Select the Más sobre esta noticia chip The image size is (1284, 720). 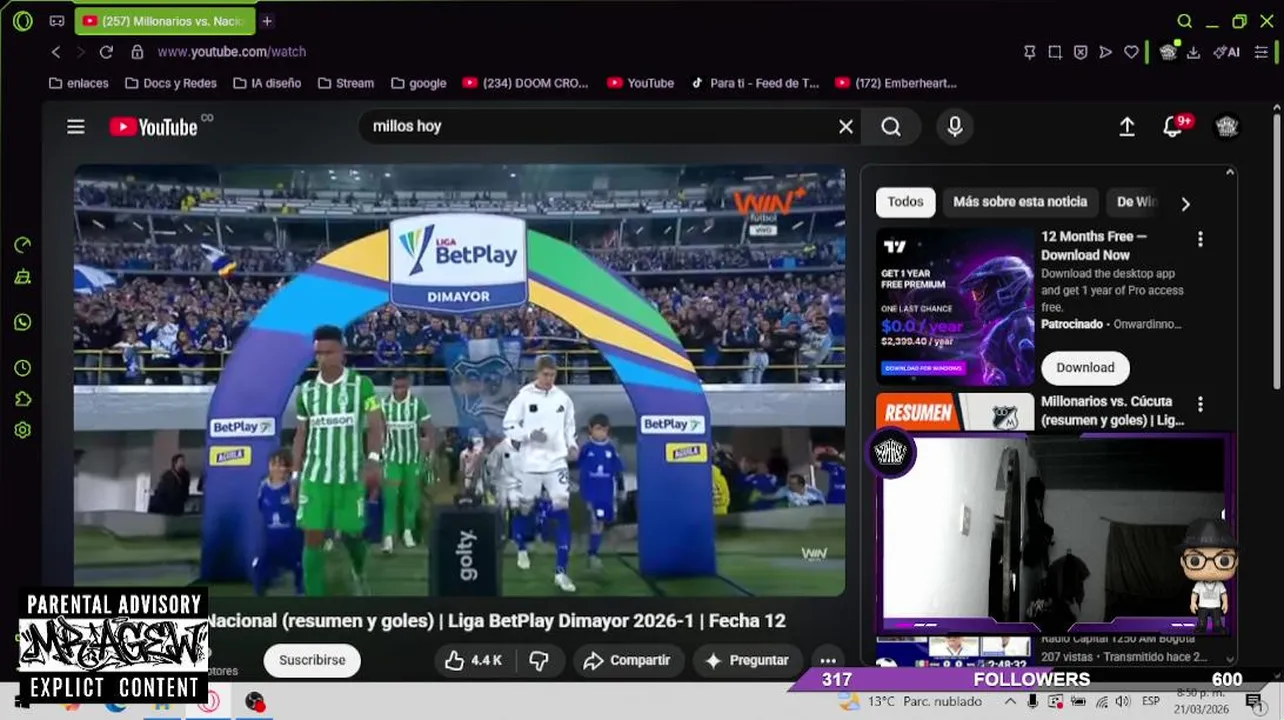tap(1020, 202)
